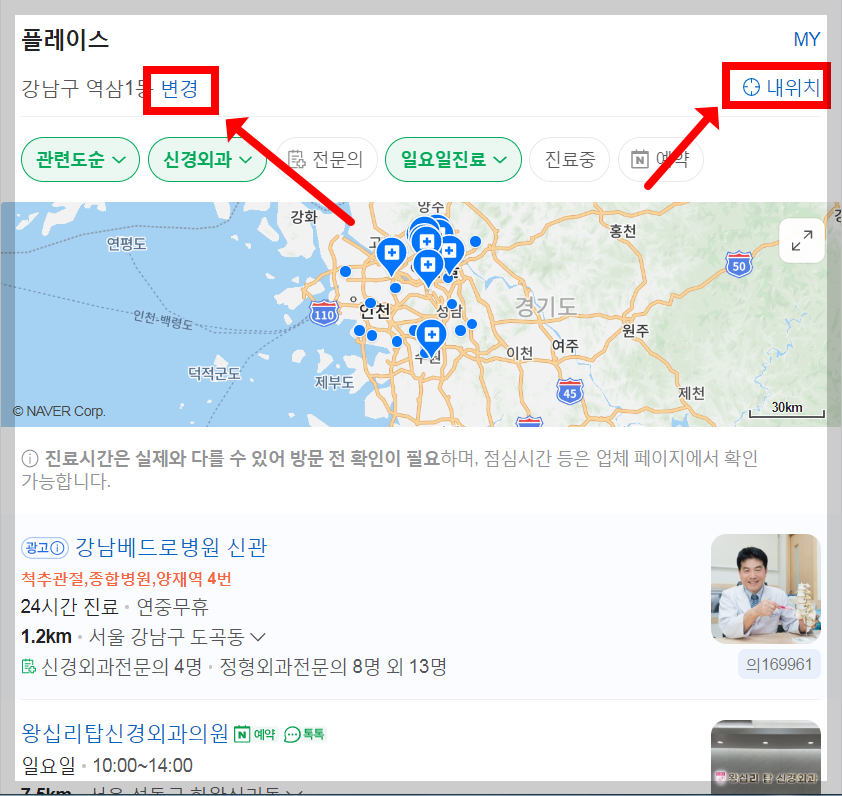Click the info icon beside 진료시간 notice

[x=30, y=459]
